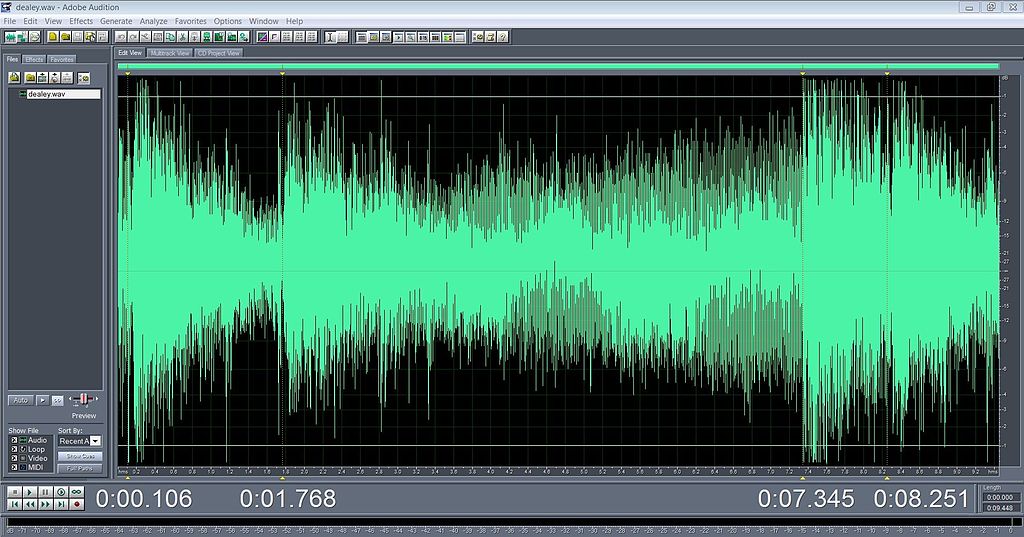Screen dimensions: 1024x537
Task: Click the scissors Cut toolbar icon
Action: 183,37
